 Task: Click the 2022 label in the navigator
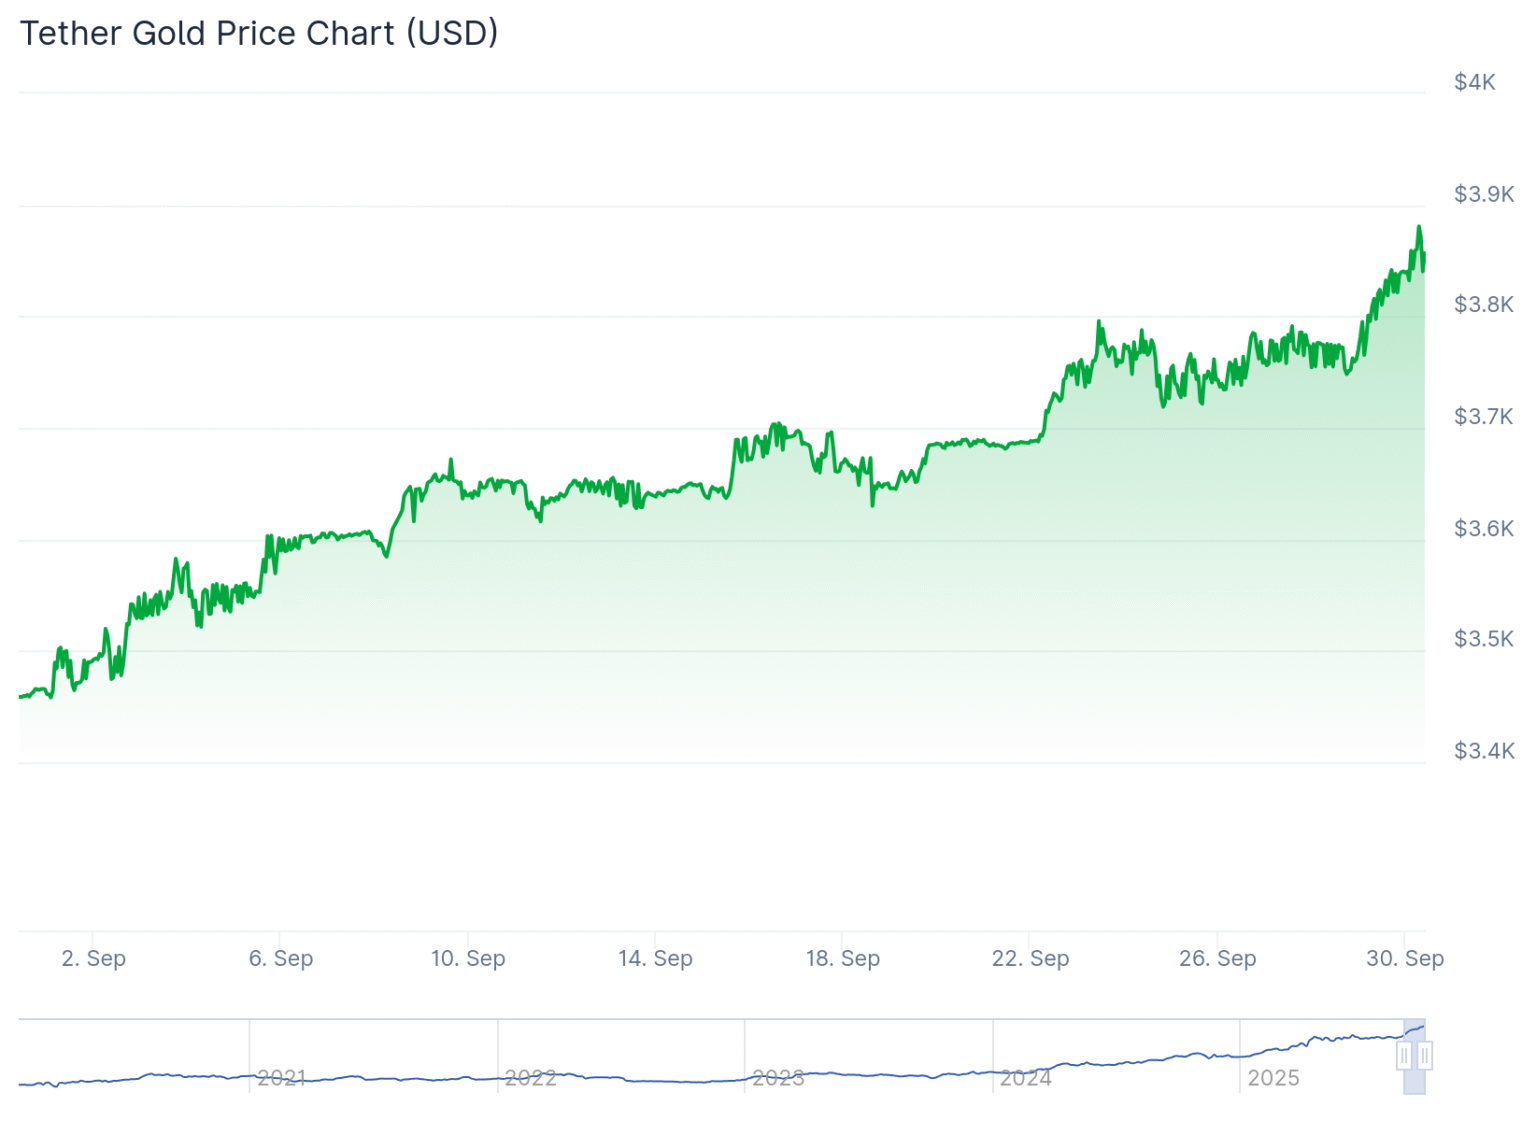coord(530,1078)
